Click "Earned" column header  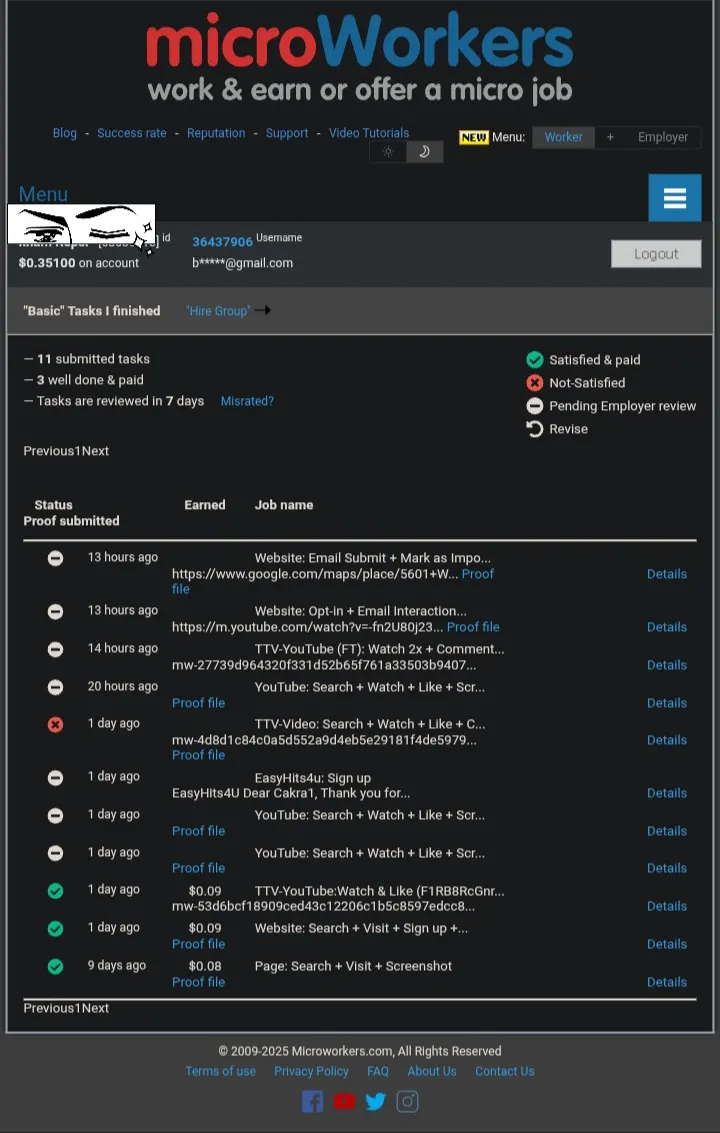[205, 505]
